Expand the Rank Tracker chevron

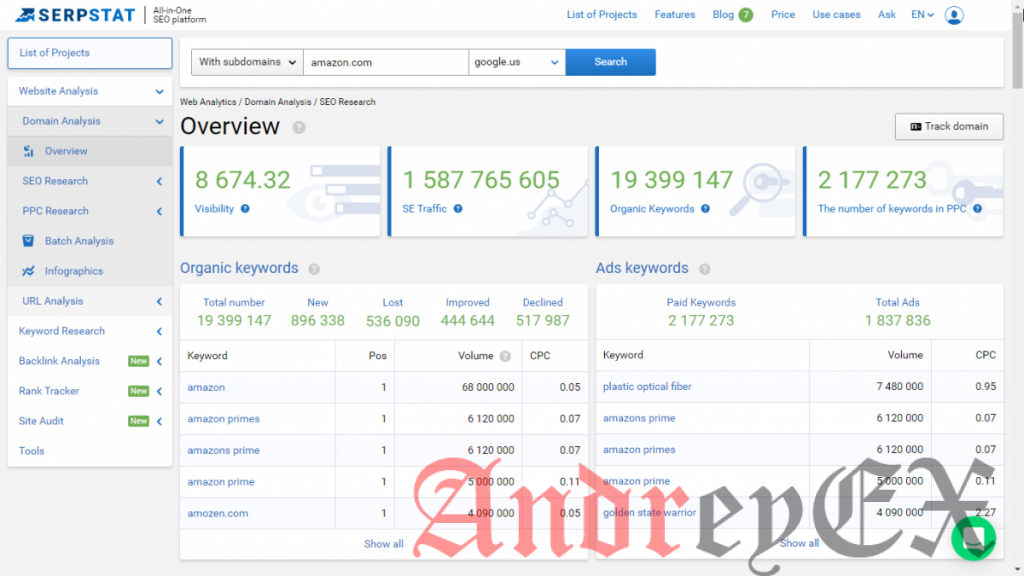[159, 391]
